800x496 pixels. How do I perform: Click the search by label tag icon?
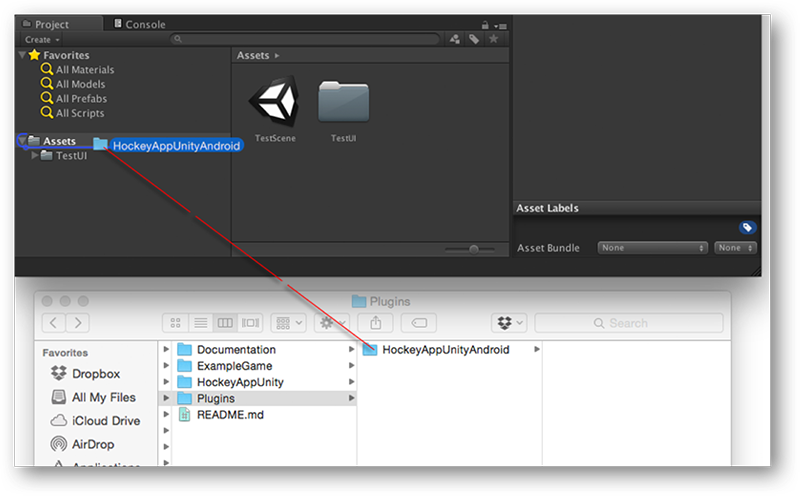[x=474, y=39]
